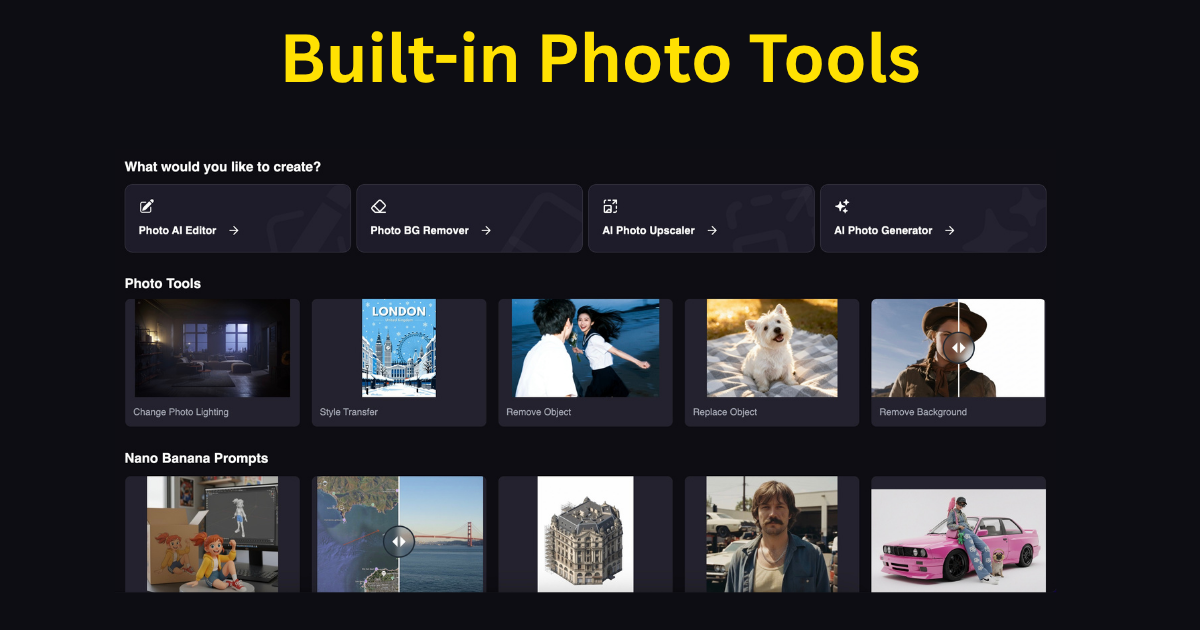Select the AI Photo Upscaler label
Screen dimensions: 1200x630
point(650,231)
